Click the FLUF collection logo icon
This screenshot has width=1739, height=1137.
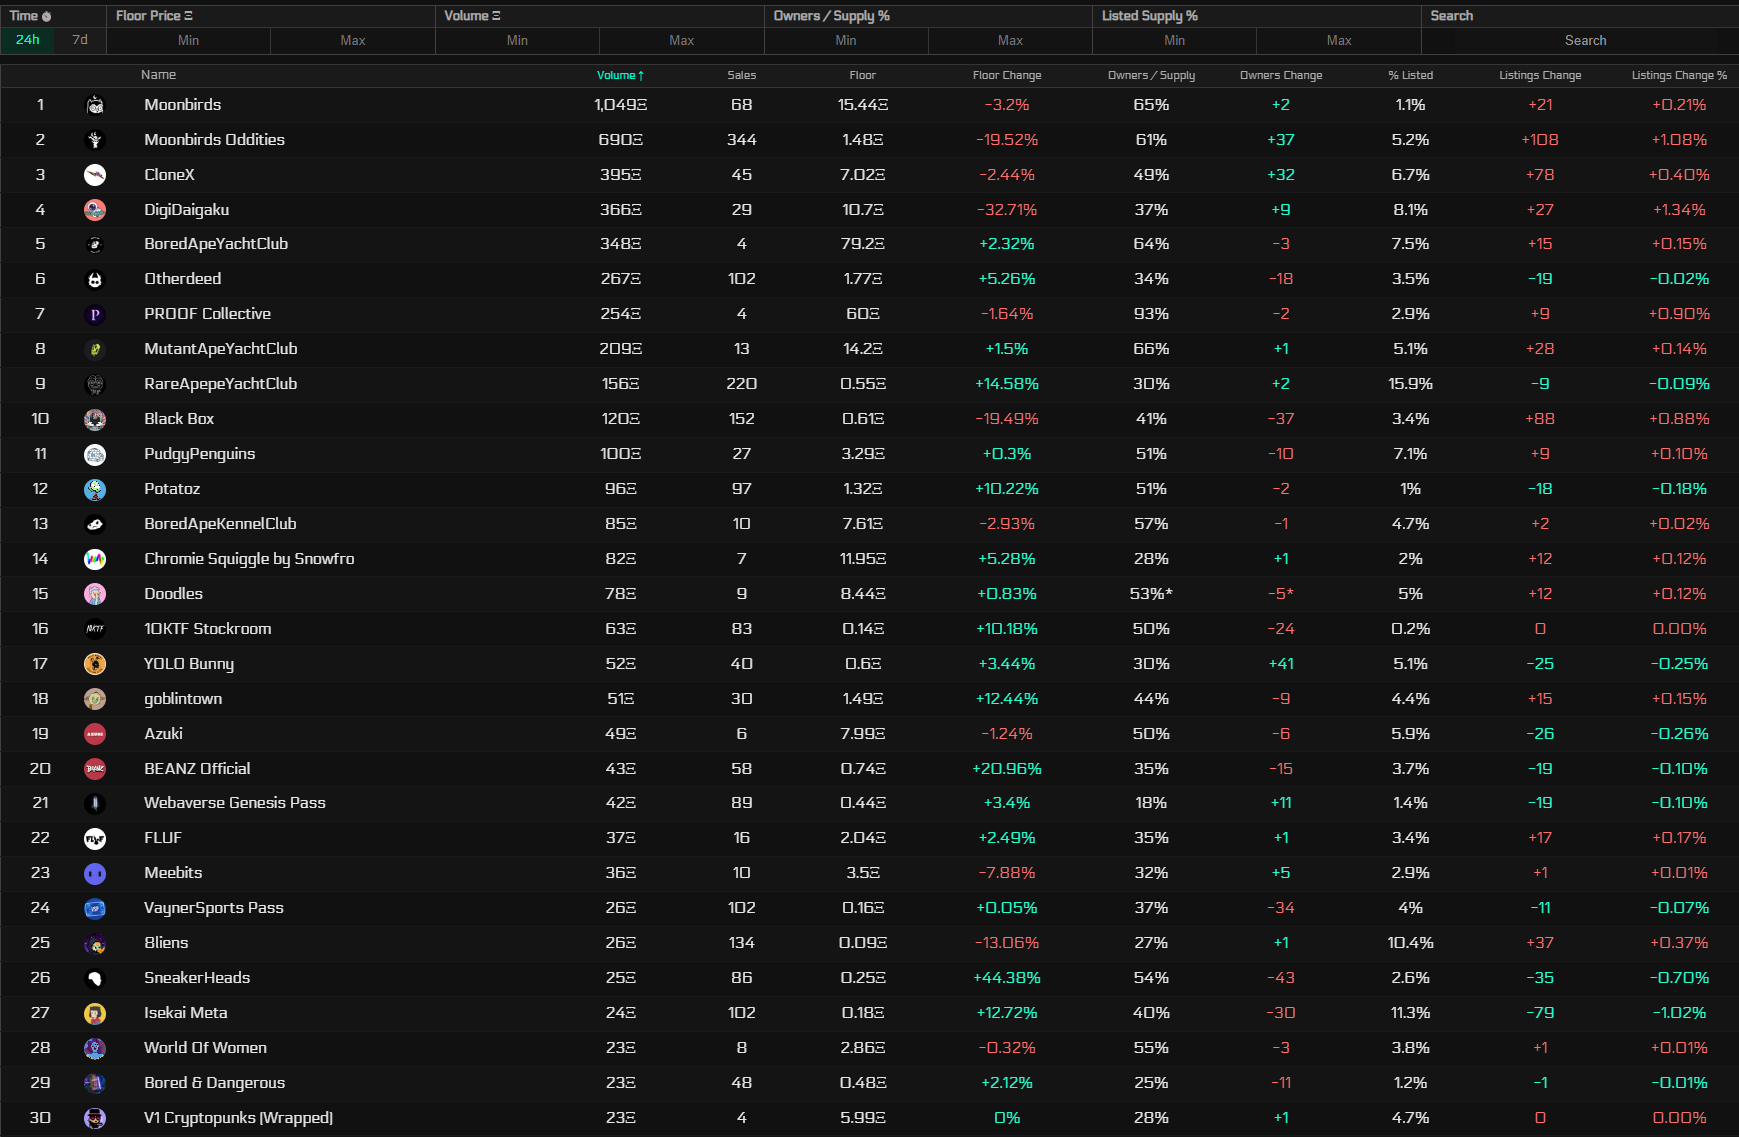pyautogui.click(x=95, y=838)
